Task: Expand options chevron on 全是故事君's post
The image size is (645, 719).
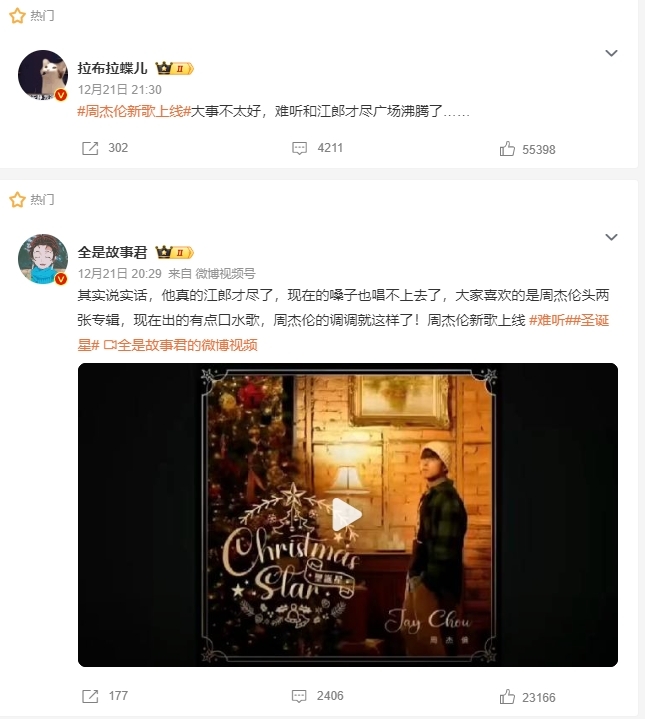Action: click(611, 237)
